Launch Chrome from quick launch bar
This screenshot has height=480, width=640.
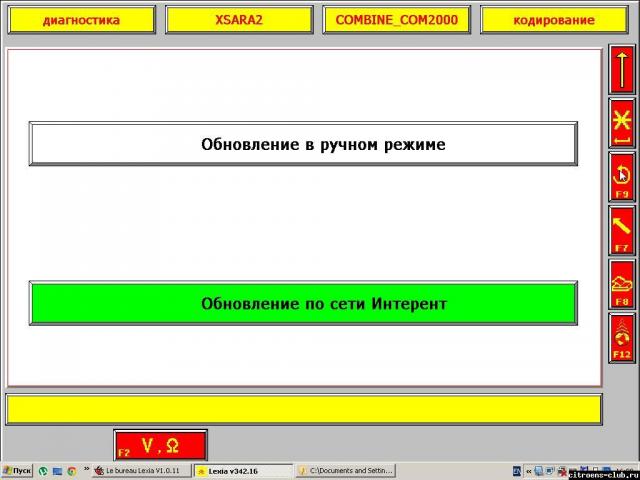point(72,471)
